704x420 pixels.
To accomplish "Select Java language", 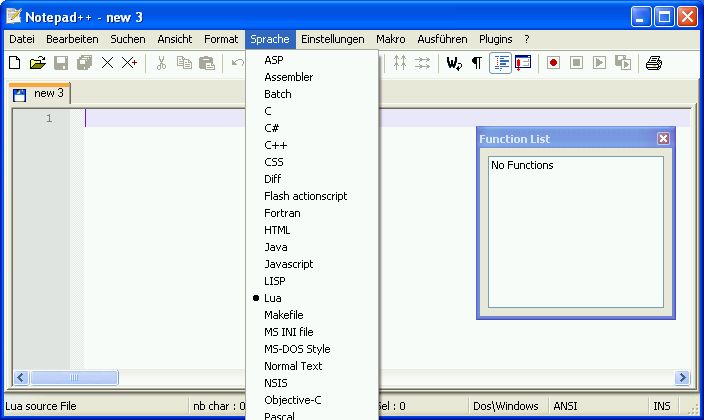I will [x=312, y=247].
